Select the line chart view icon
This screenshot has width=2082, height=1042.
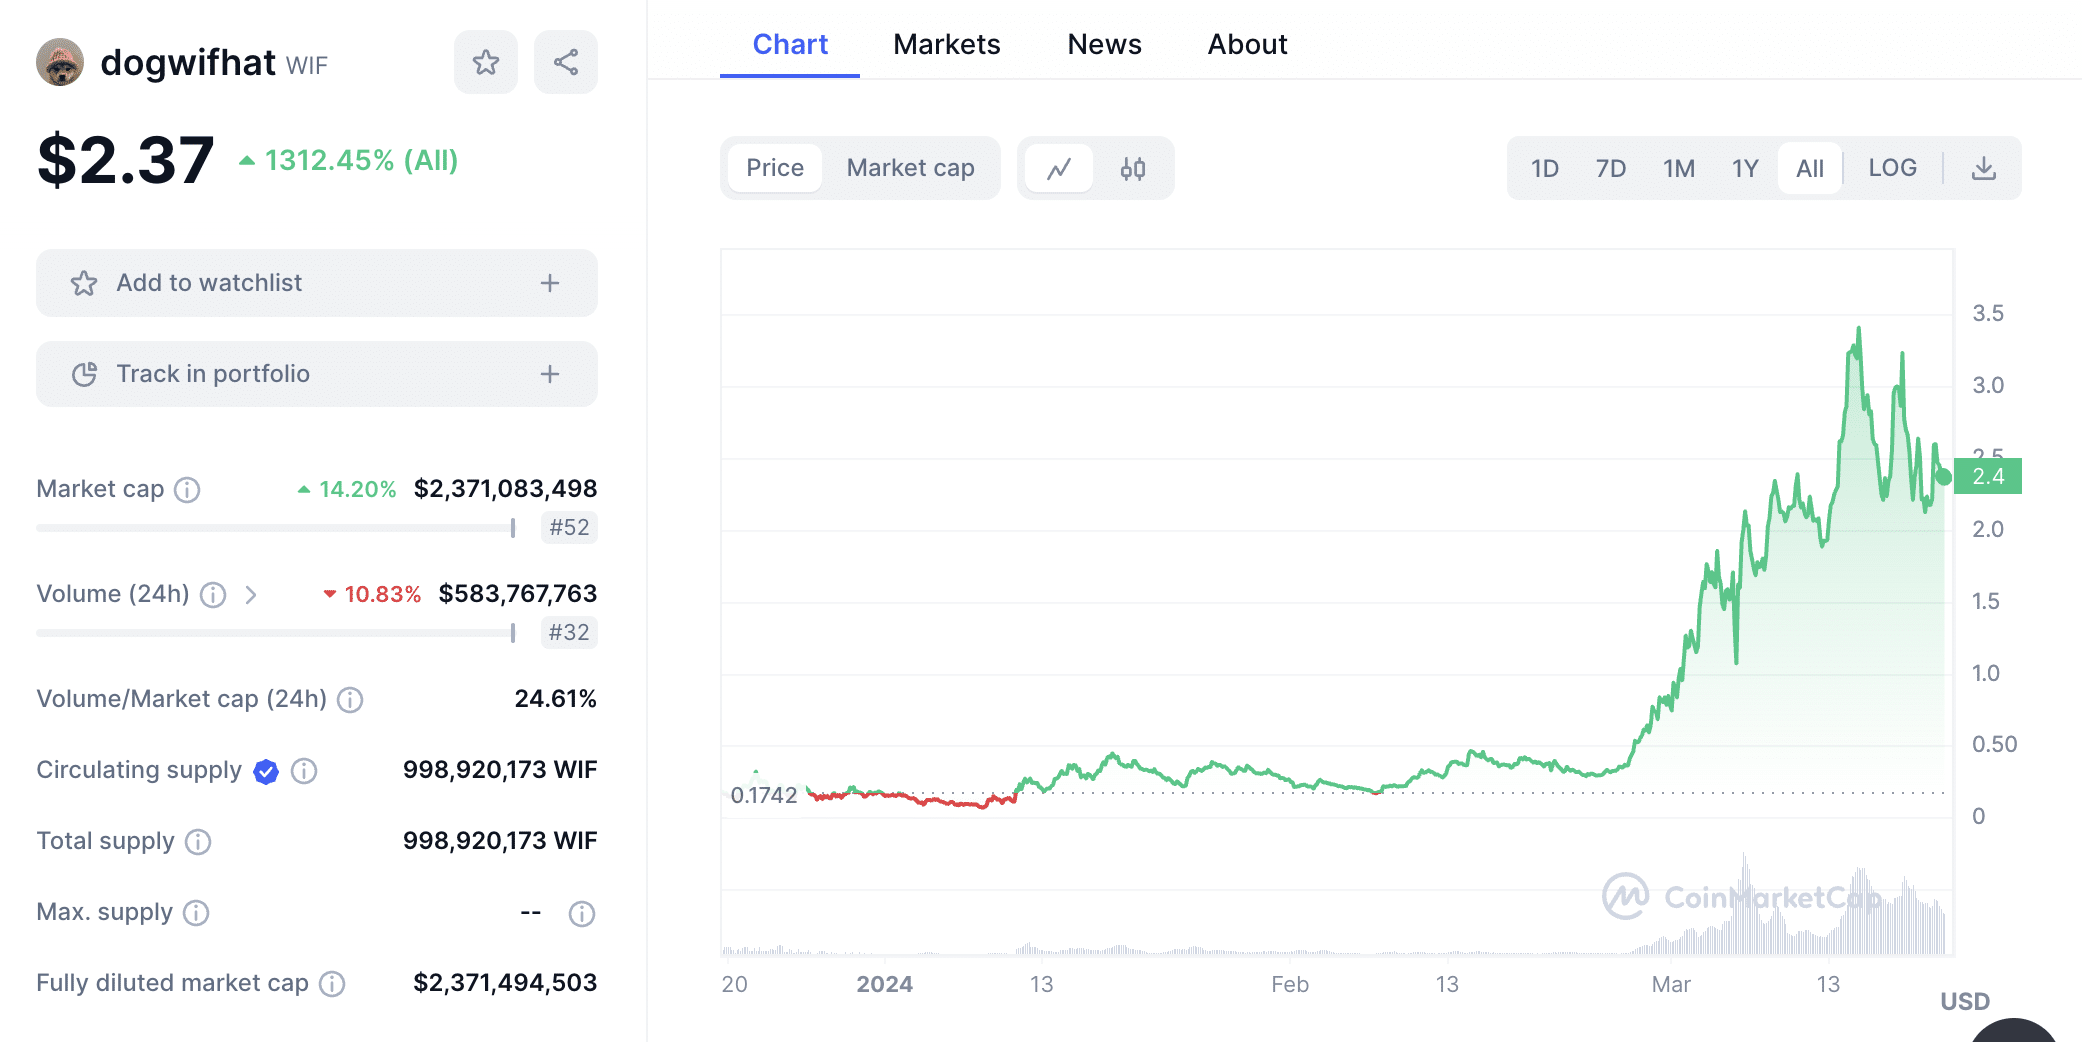1059,168
